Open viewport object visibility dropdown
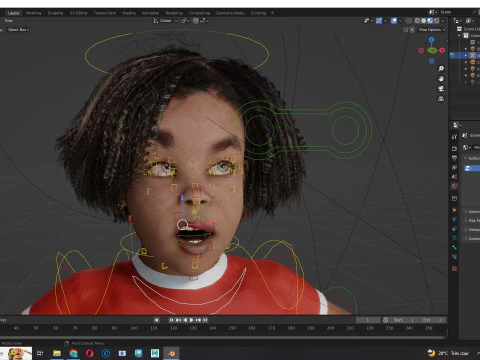 pos(368,21)
